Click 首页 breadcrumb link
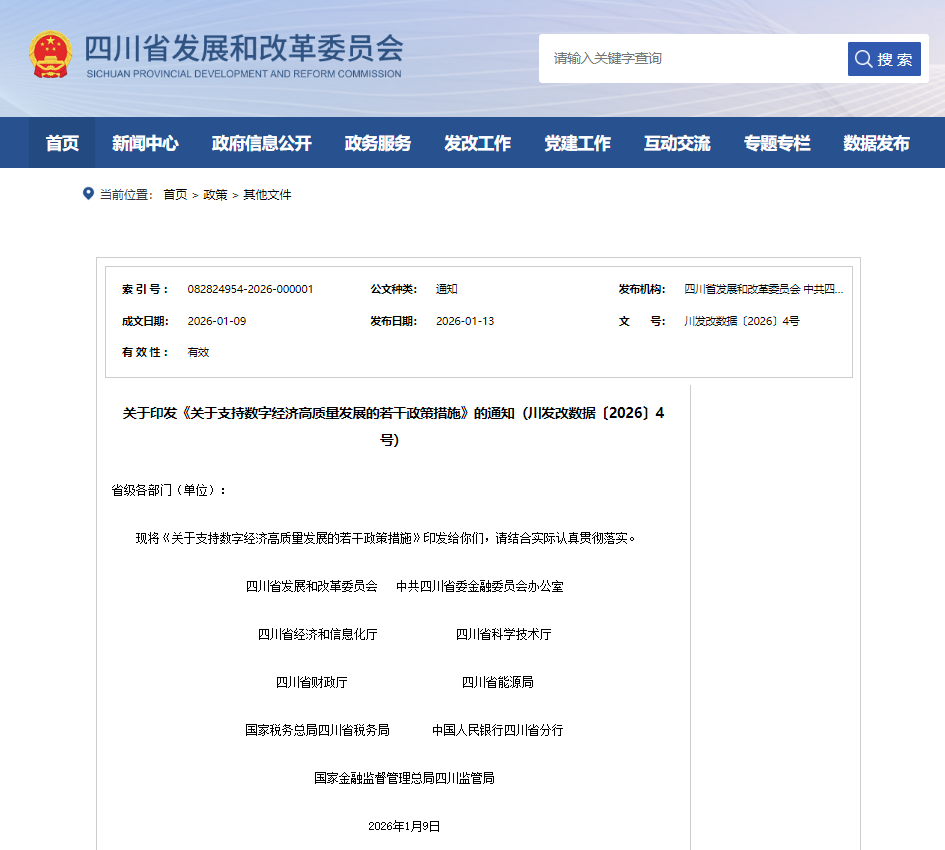945x850 pixels. [175, 195]
